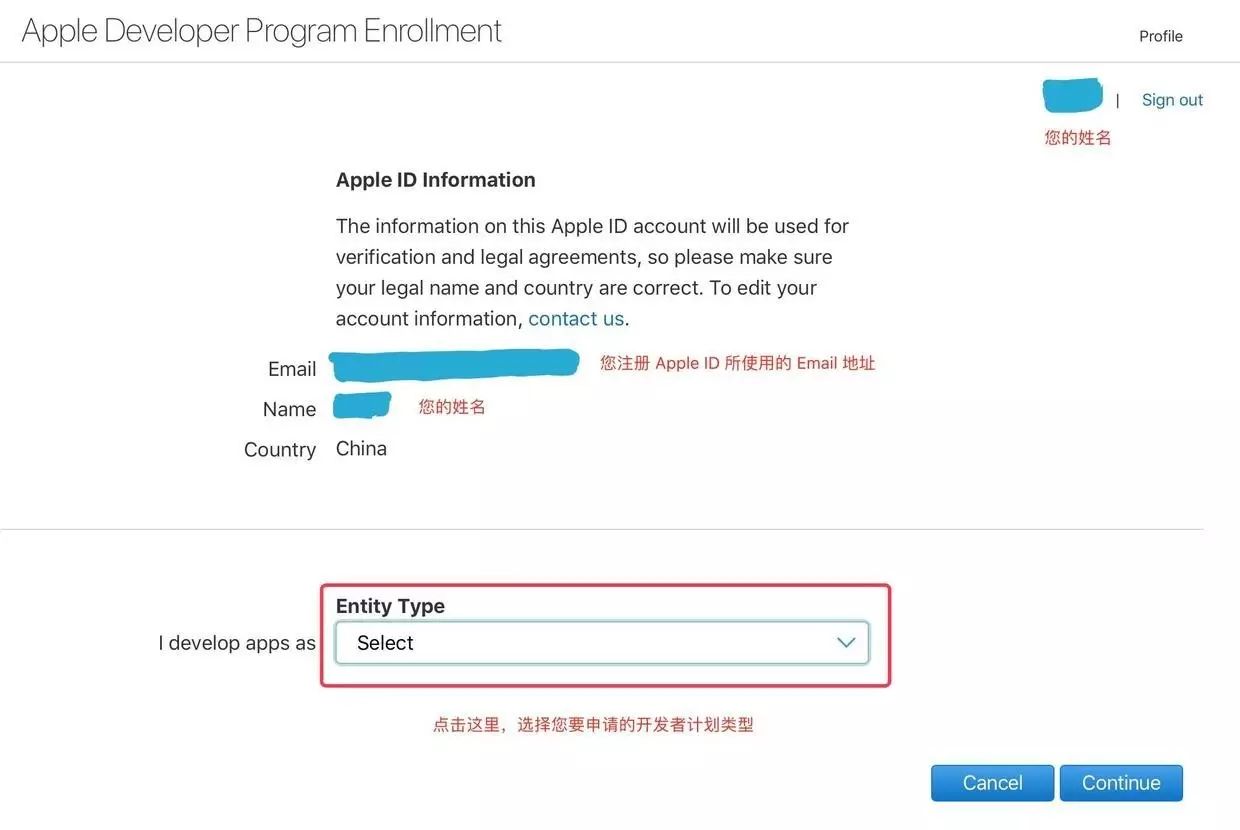Click the dropdown chevron arrow in Entity Type
The width and height of the screenshot is (1240, 830).
pyautogui.click(x=846, y=642)
